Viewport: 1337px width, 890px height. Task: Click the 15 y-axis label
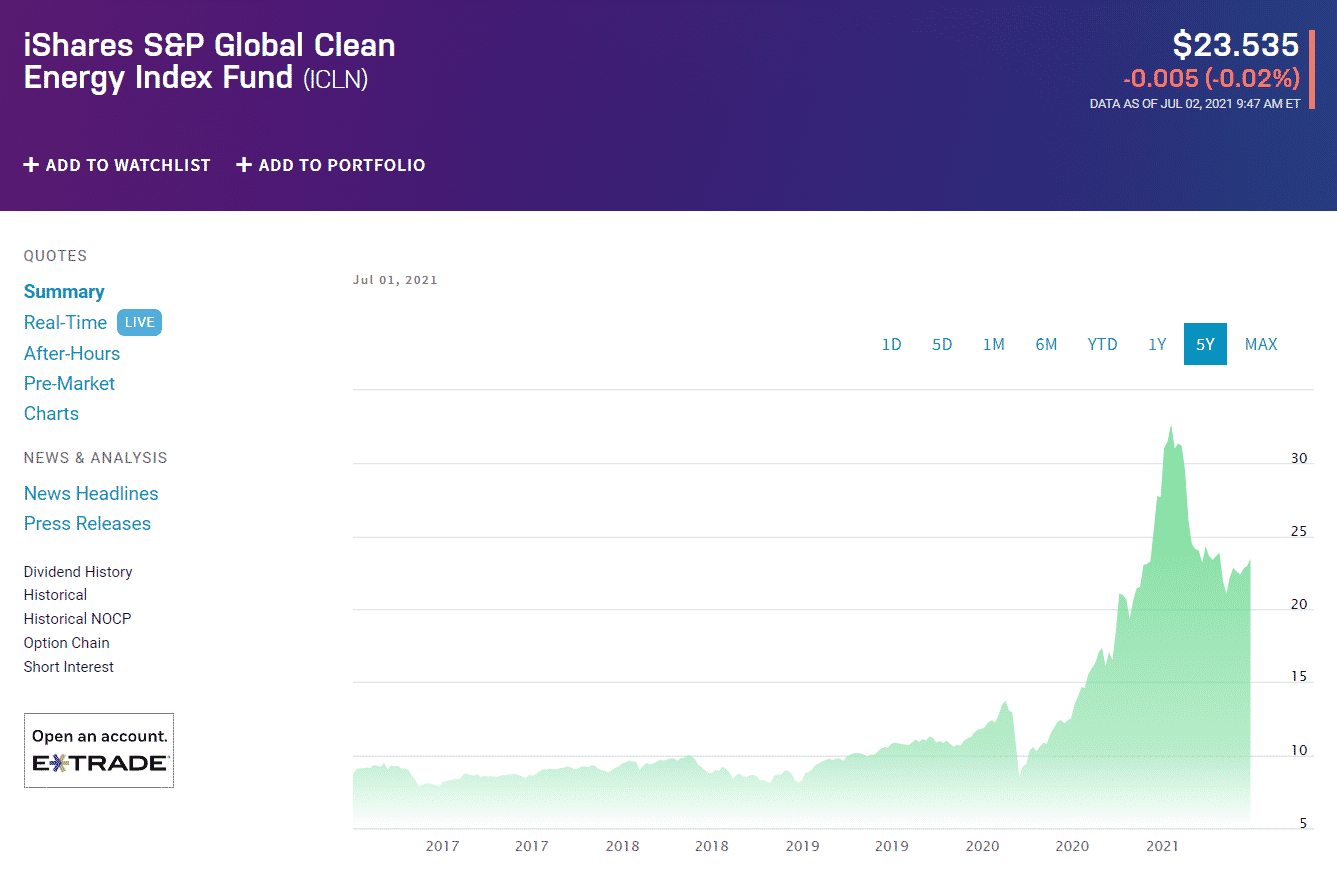(1299, 677)
